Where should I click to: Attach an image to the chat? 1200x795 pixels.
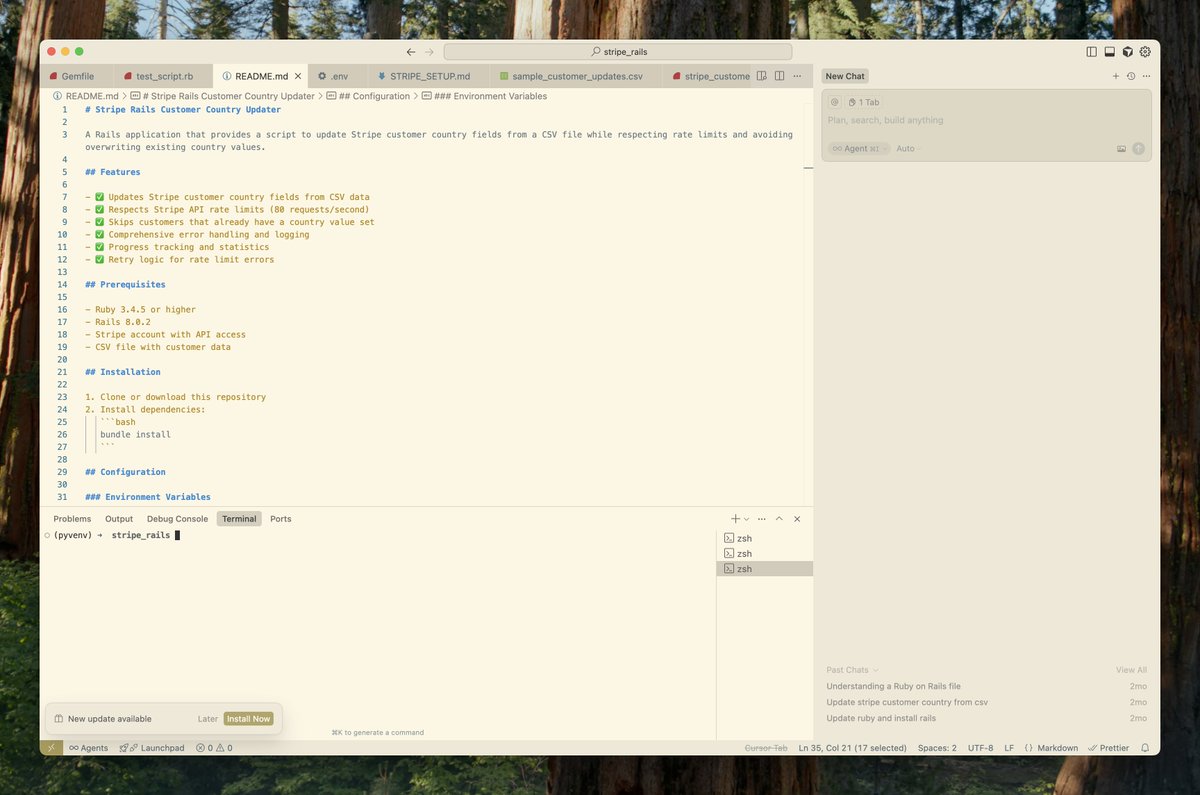tap(1121, 148)
